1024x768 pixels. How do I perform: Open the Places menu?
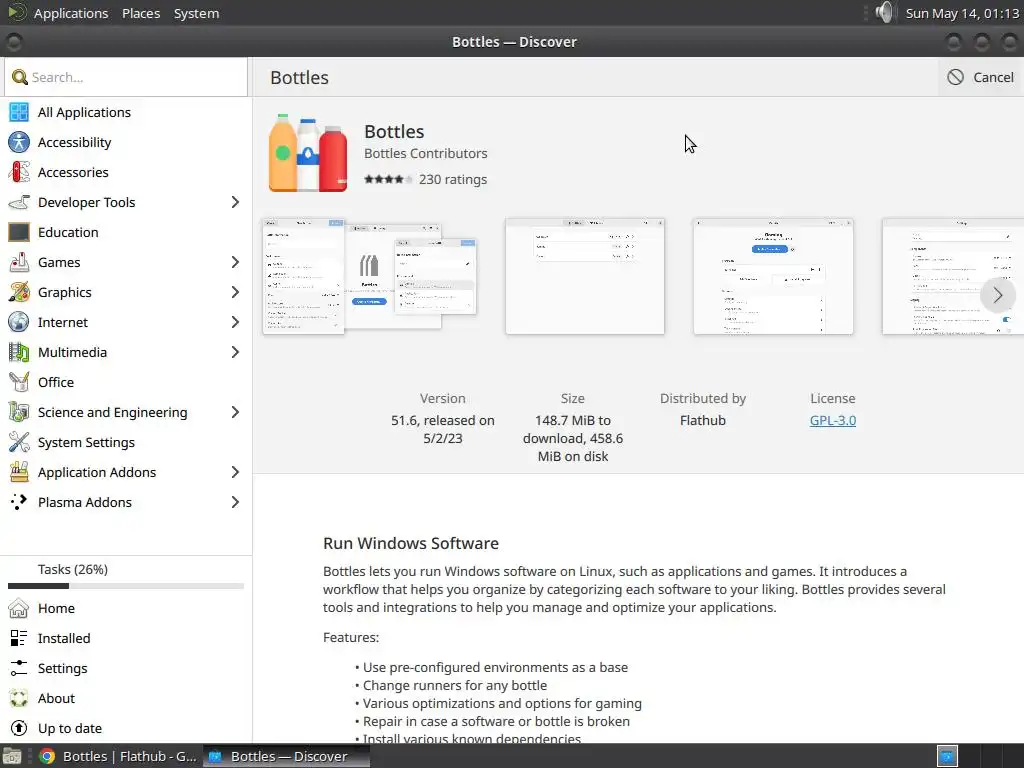point(141,13)
